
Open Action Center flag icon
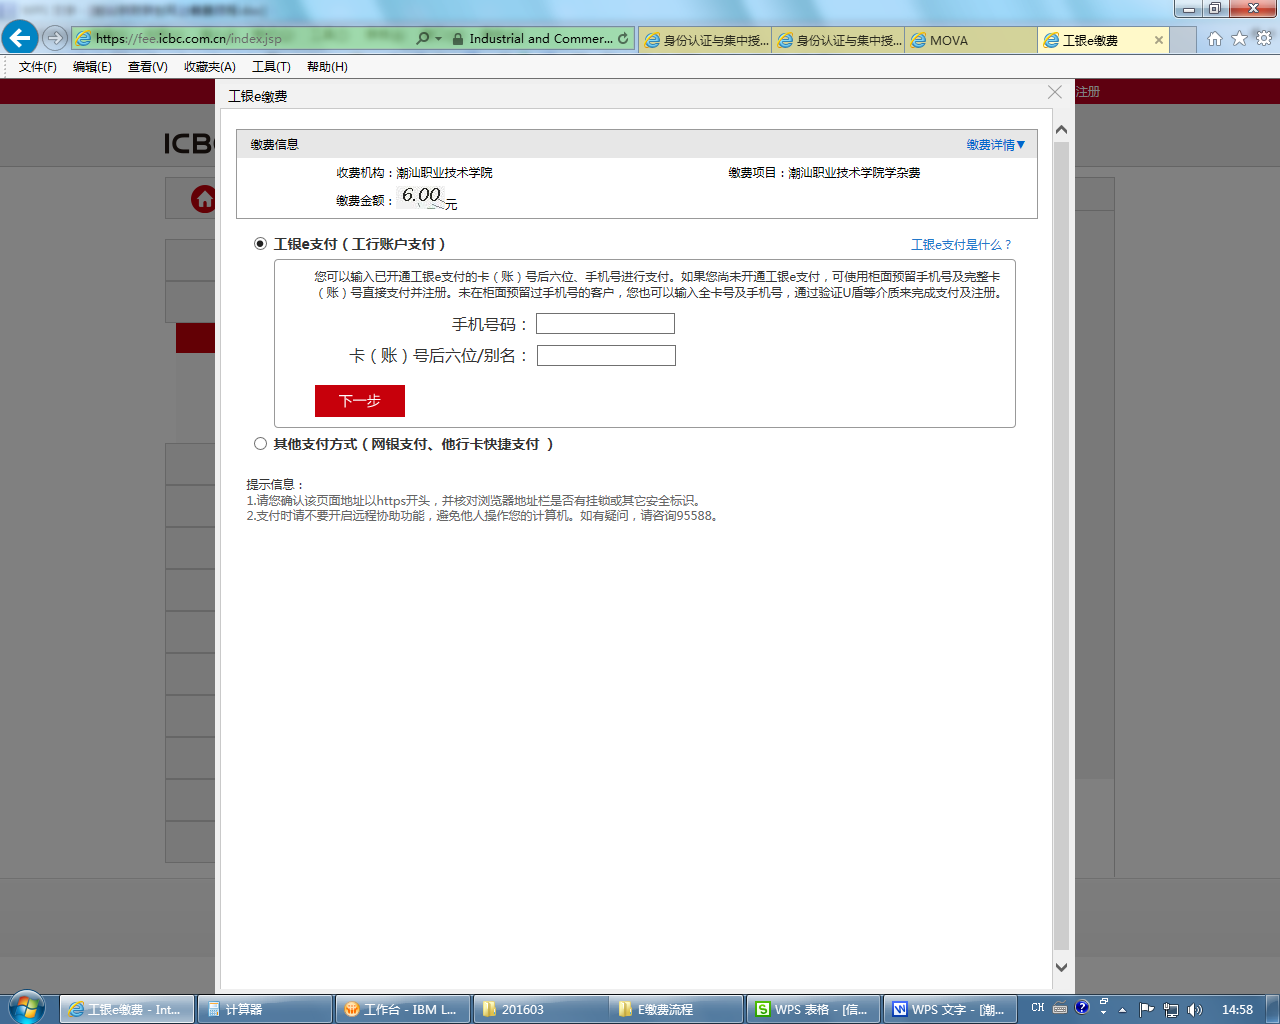1146,1010
